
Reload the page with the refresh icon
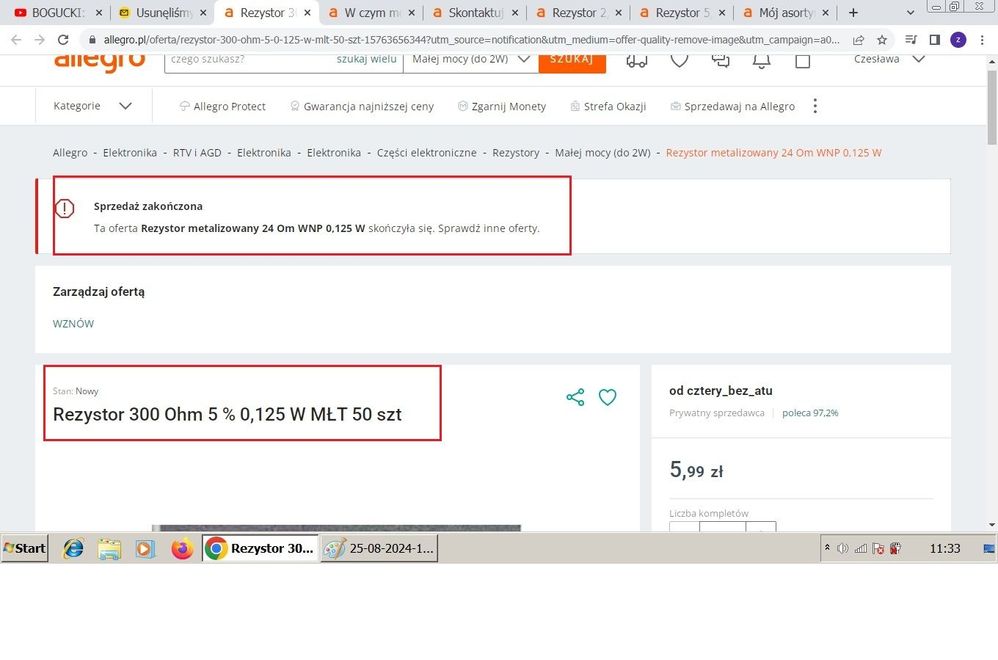point(62,39)
